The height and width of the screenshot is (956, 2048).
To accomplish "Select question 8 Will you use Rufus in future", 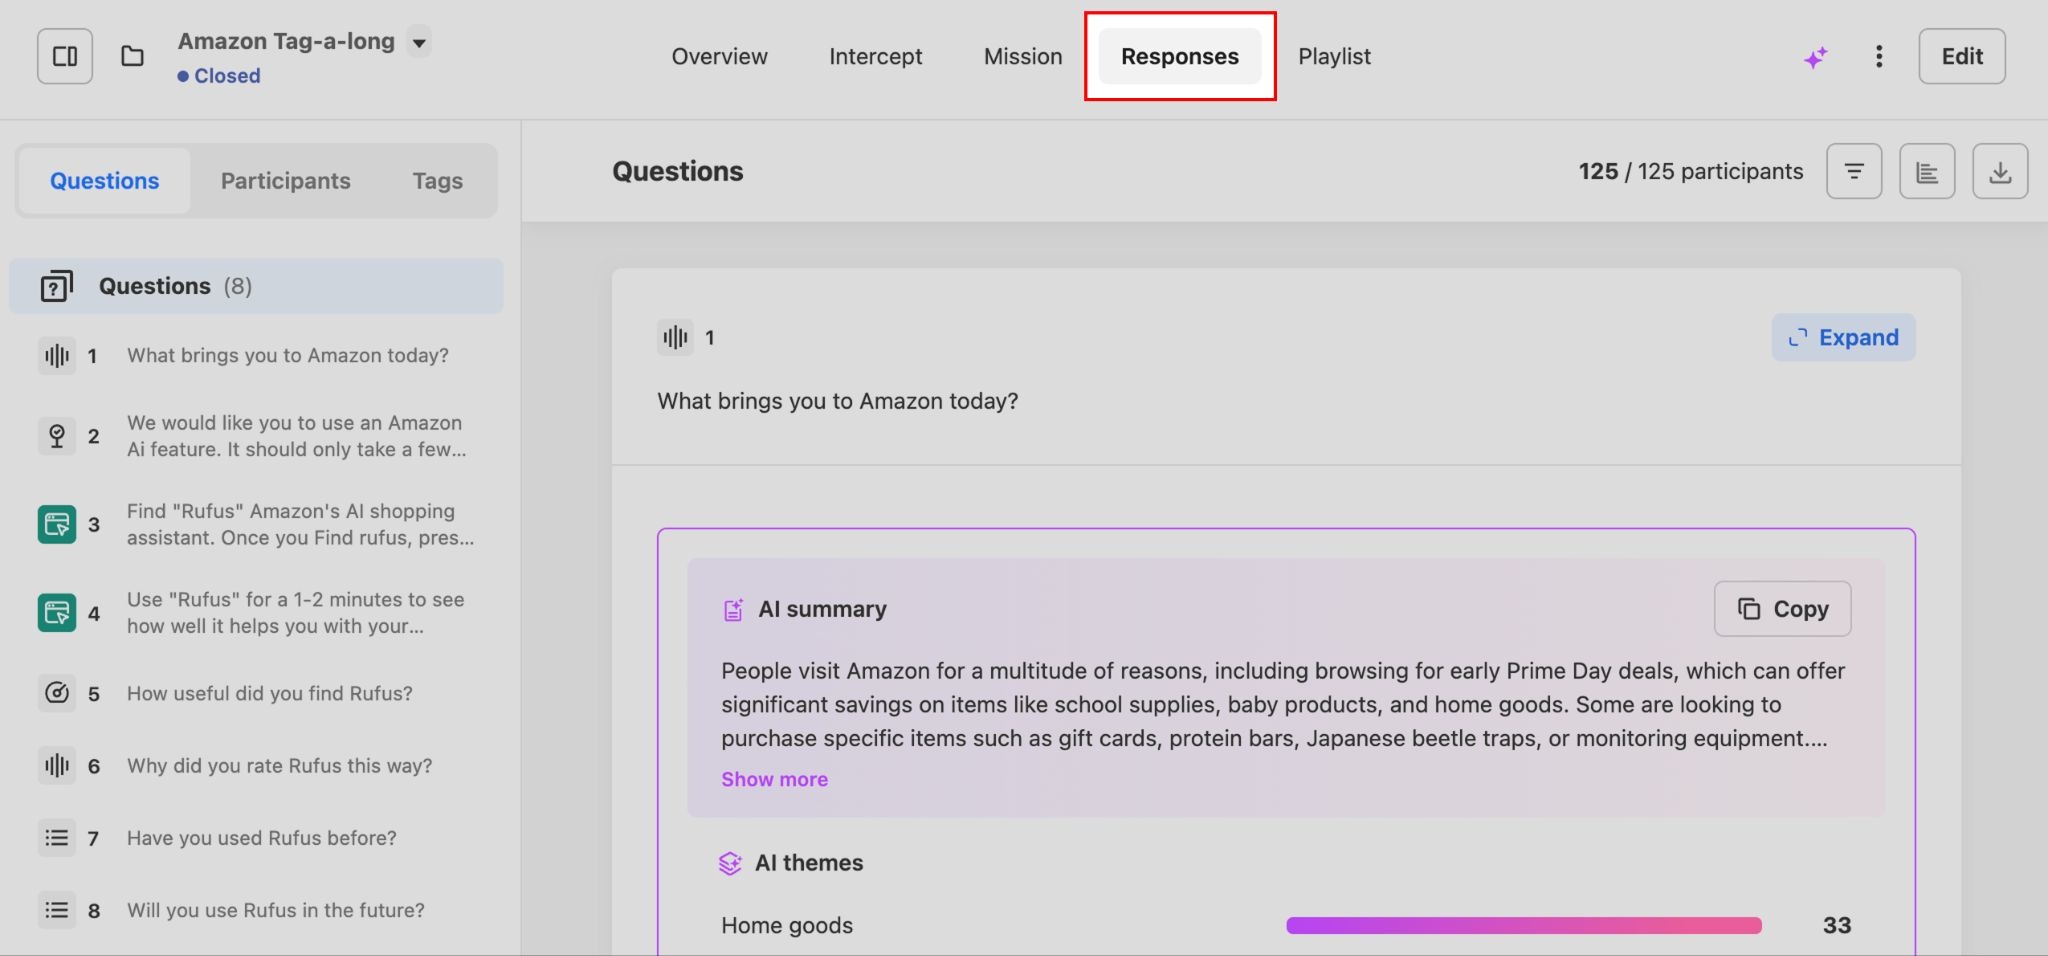I will (x=275, y=911).
